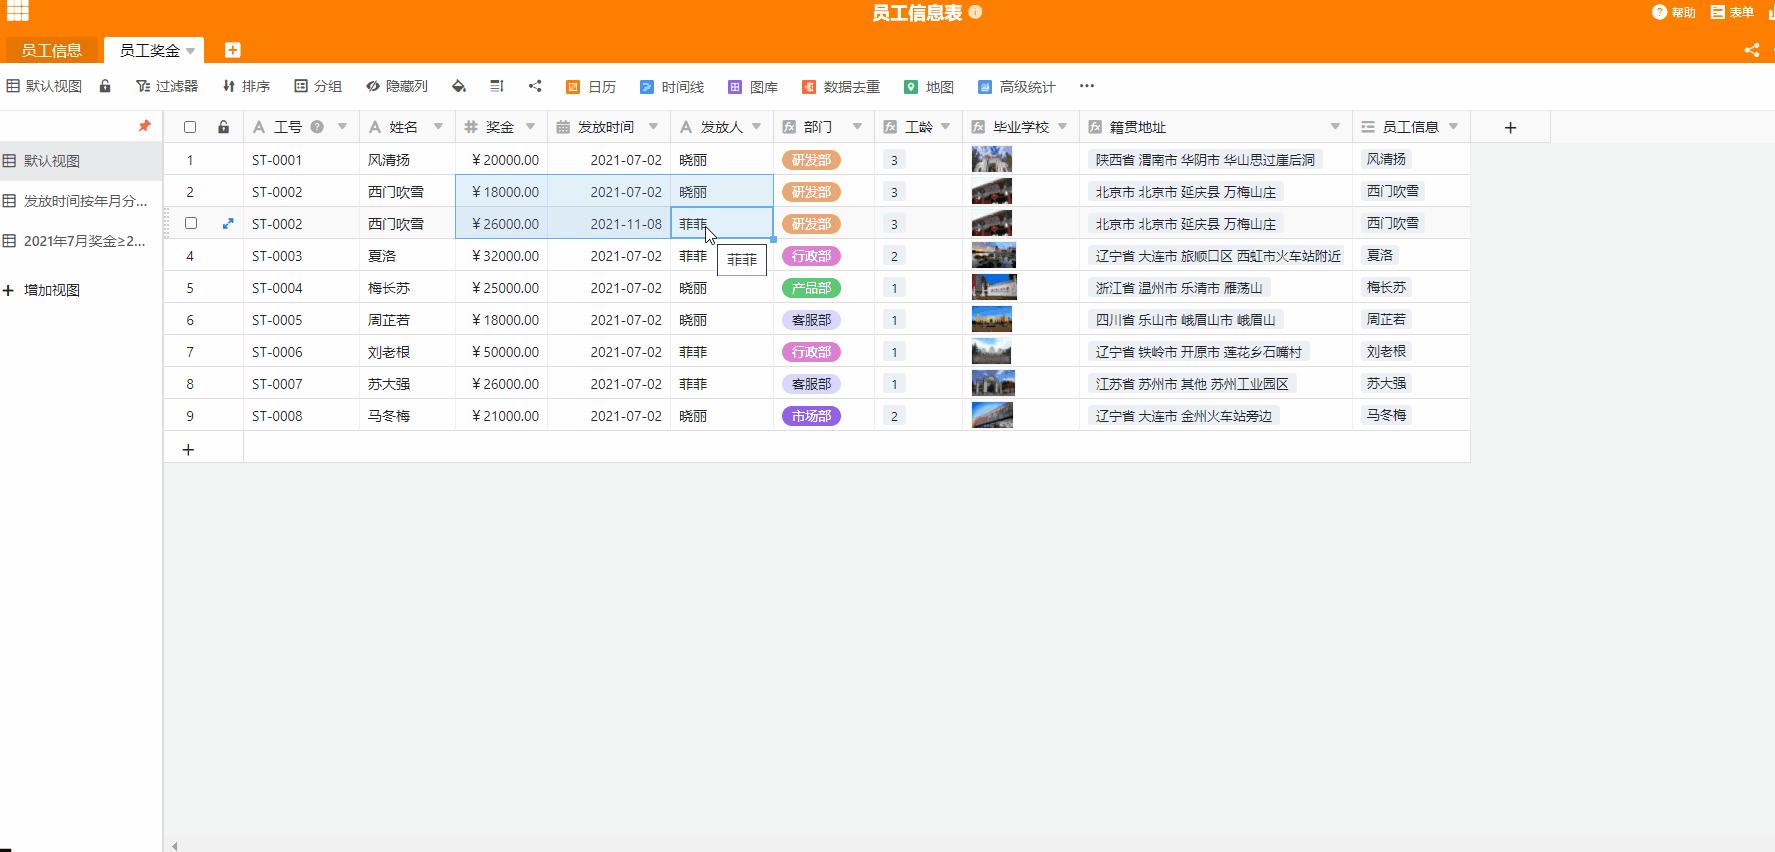Click the share icon at the tab bar's right end
The image size is (1775, 852).
1751,50
